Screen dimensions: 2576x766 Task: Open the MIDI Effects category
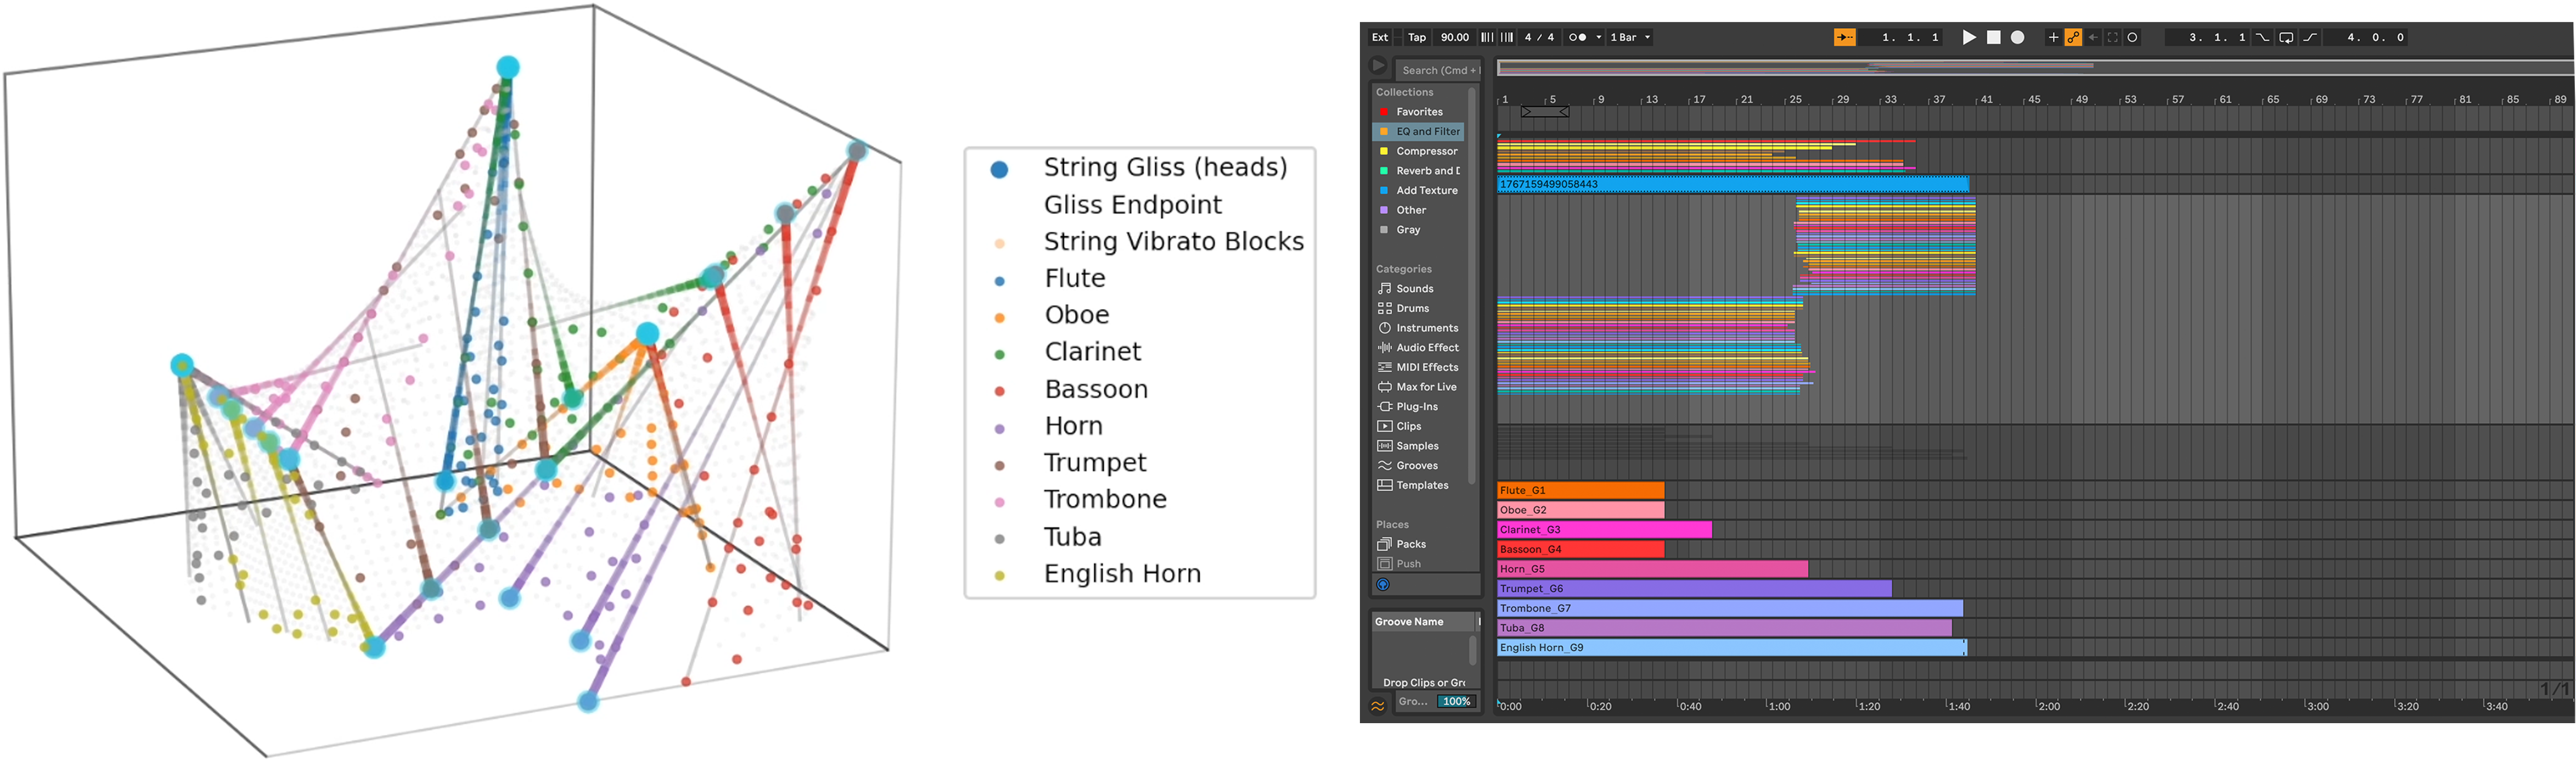tap(1419, 367)
